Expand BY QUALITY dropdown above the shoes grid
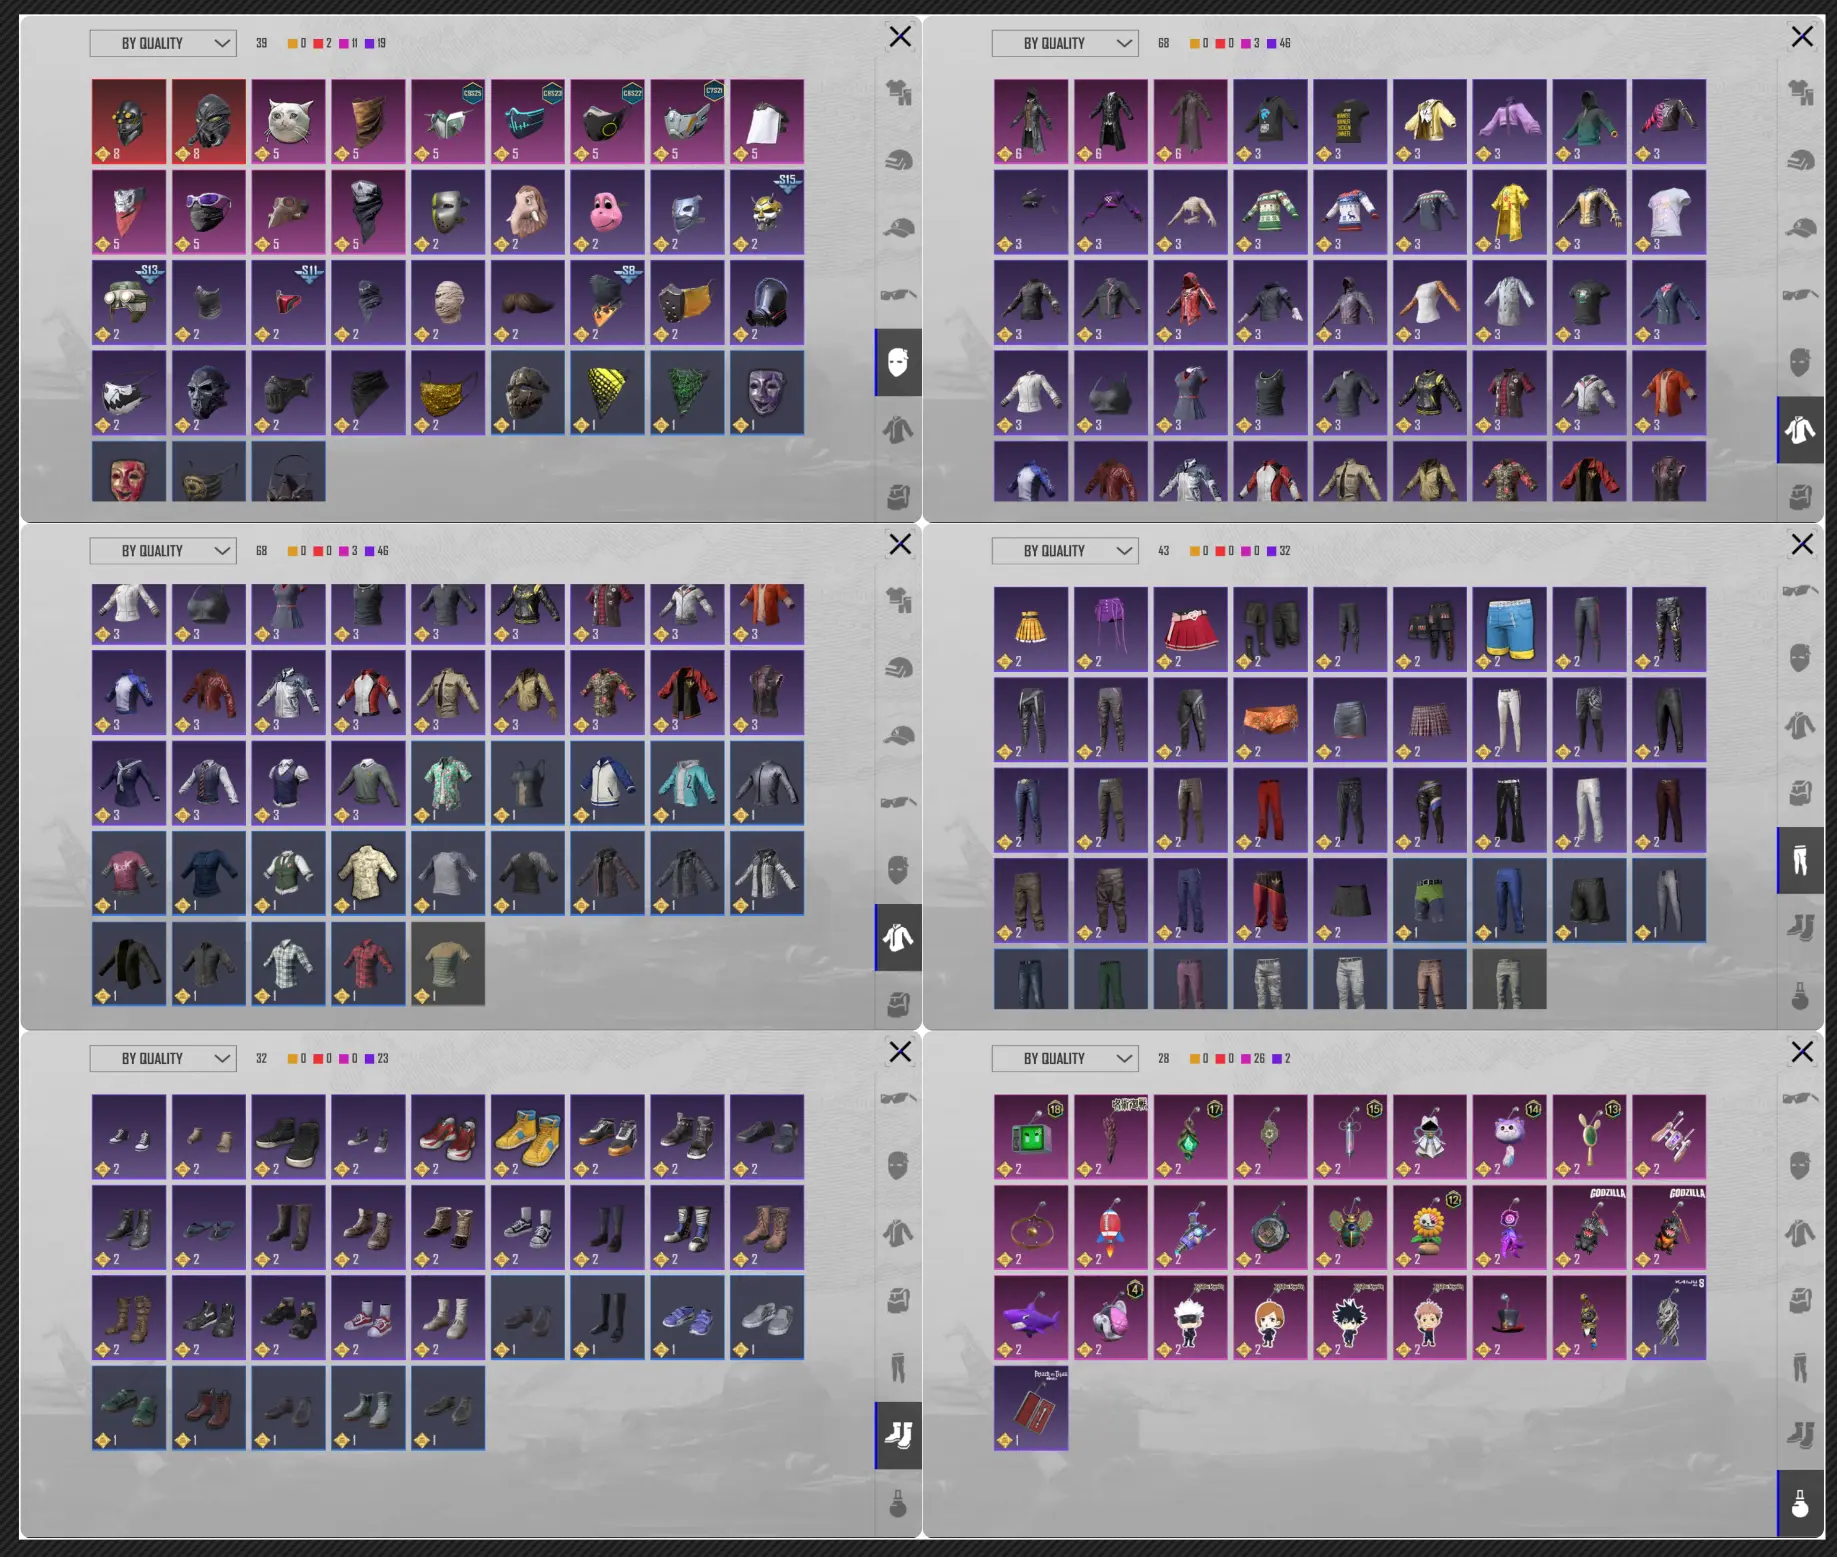This screenshot has height=1557, width=1837. 163,1058
